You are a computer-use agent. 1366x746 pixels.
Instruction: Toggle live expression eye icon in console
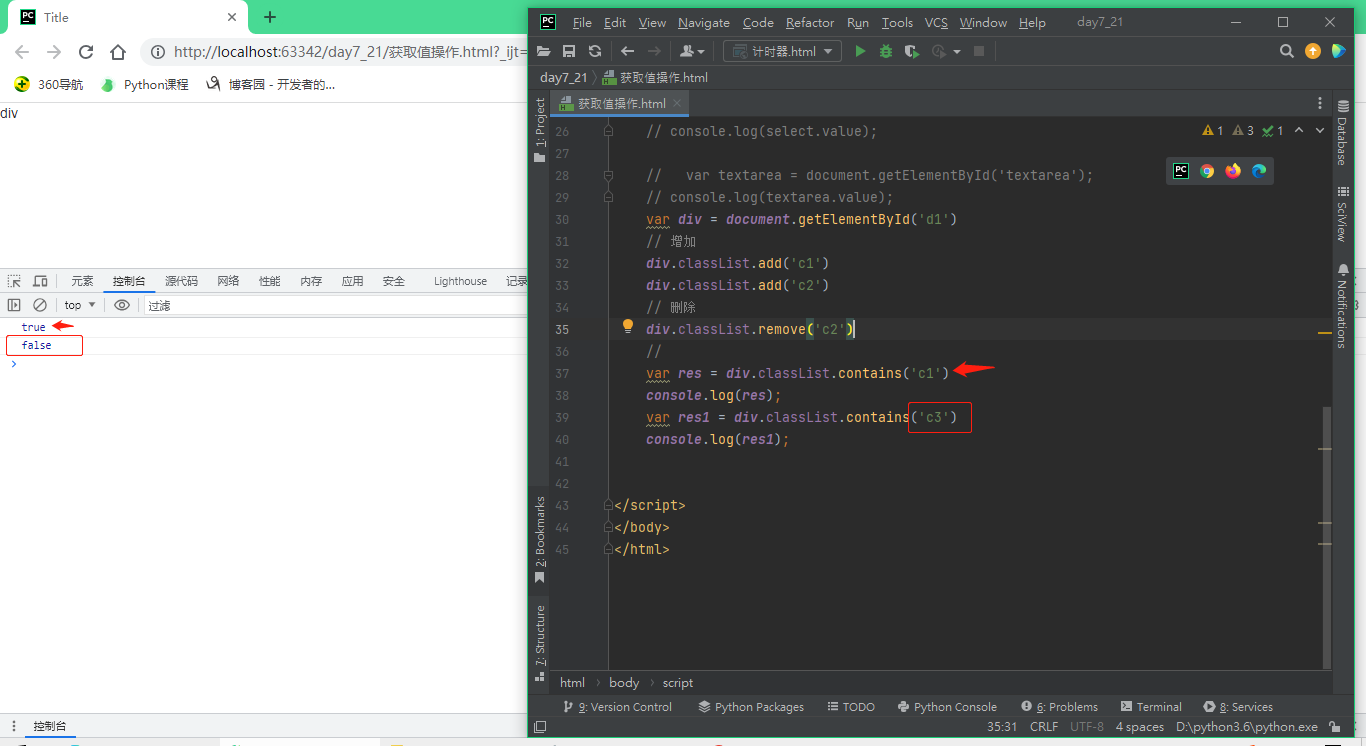122,305
